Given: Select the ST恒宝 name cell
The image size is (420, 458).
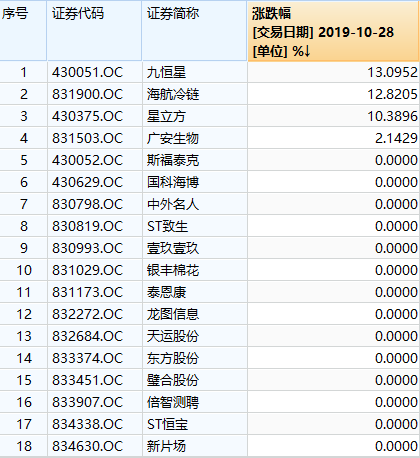Looking at the screenshot, I should (195, 424).
